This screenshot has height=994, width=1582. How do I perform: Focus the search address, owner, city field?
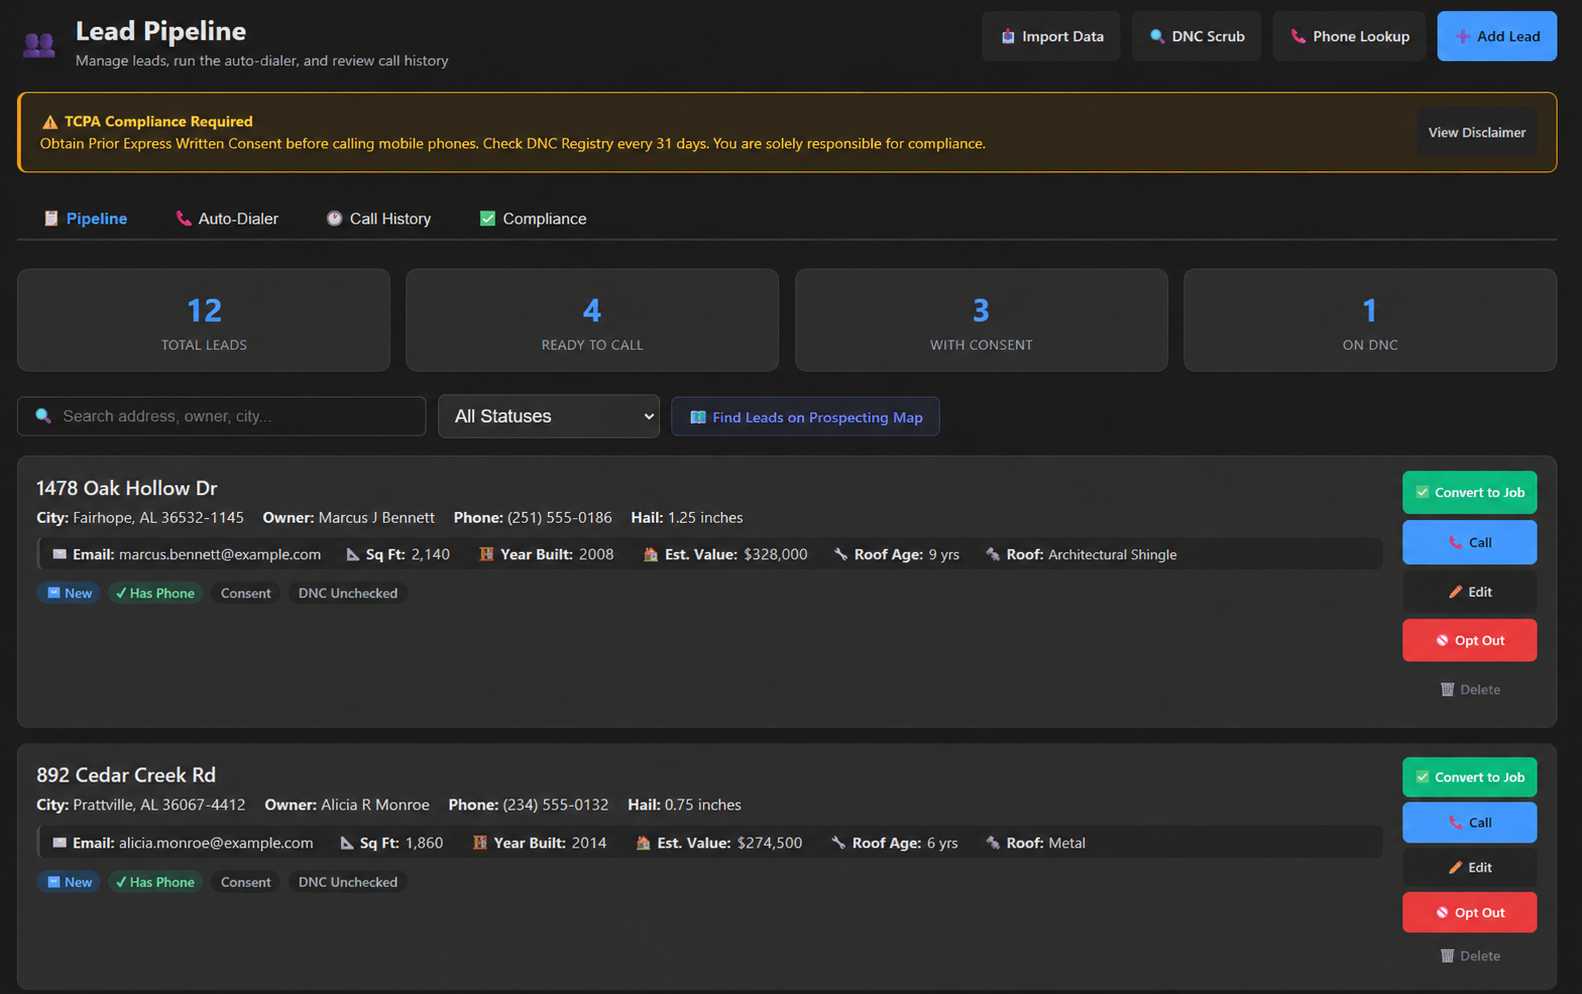click(222, 416)
